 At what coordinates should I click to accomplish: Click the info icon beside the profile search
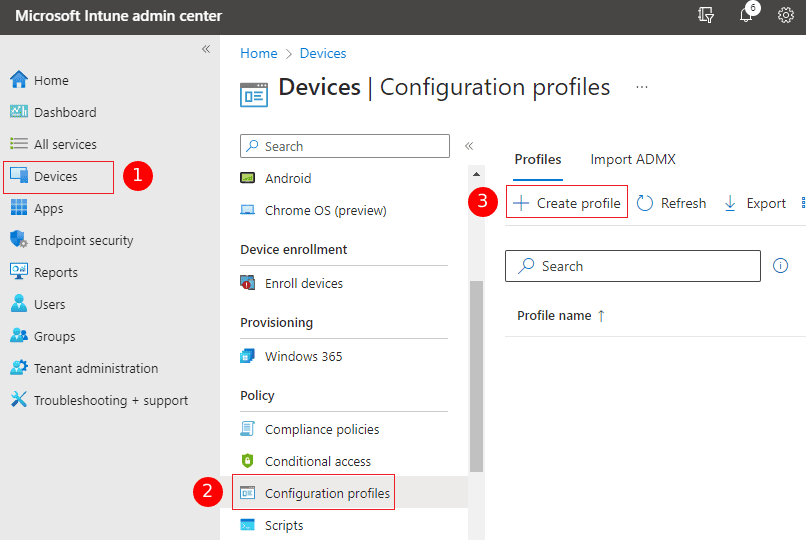781,266
